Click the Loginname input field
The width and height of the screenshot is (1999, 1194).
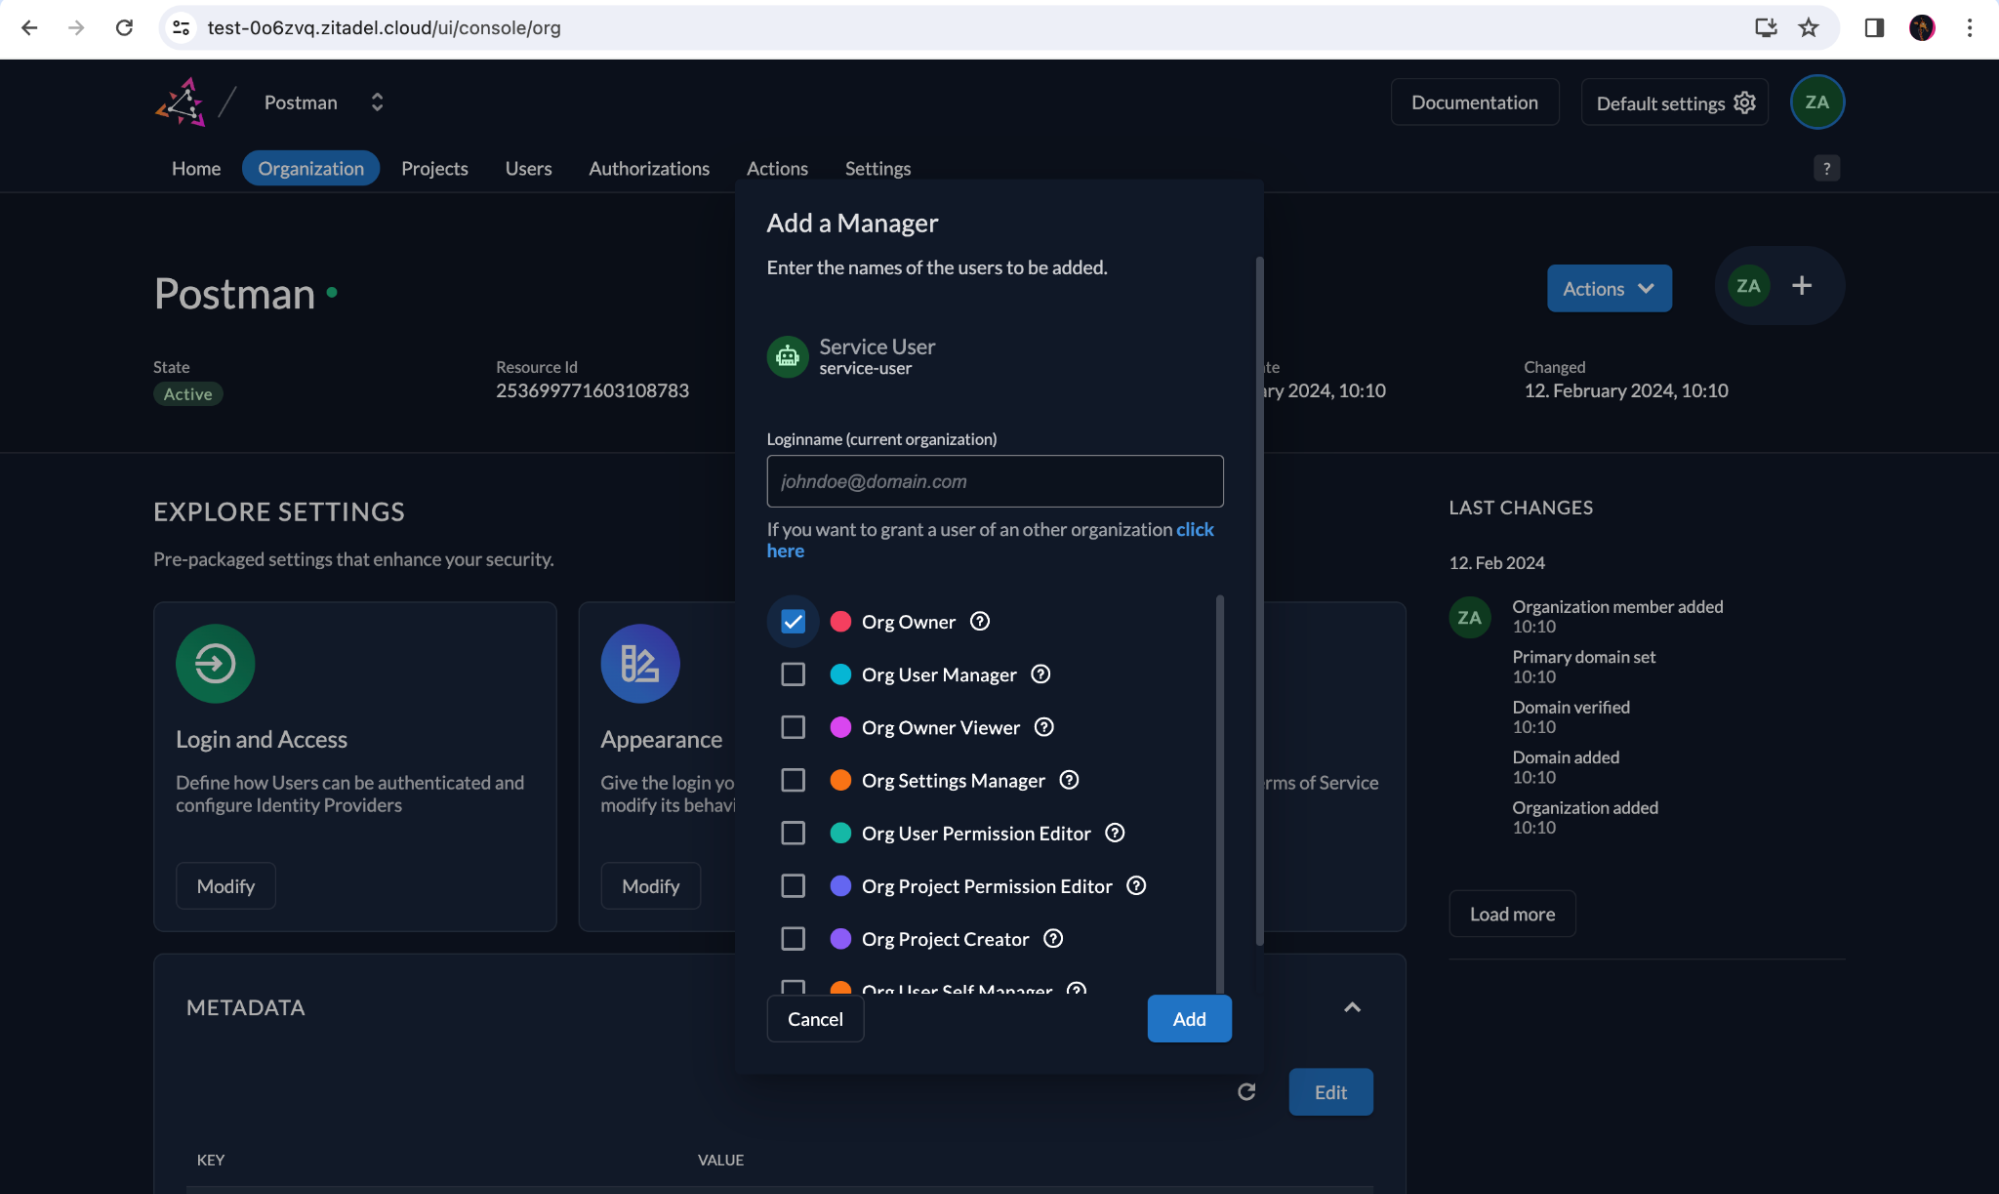pyautogui.click(x=995, y=480)
